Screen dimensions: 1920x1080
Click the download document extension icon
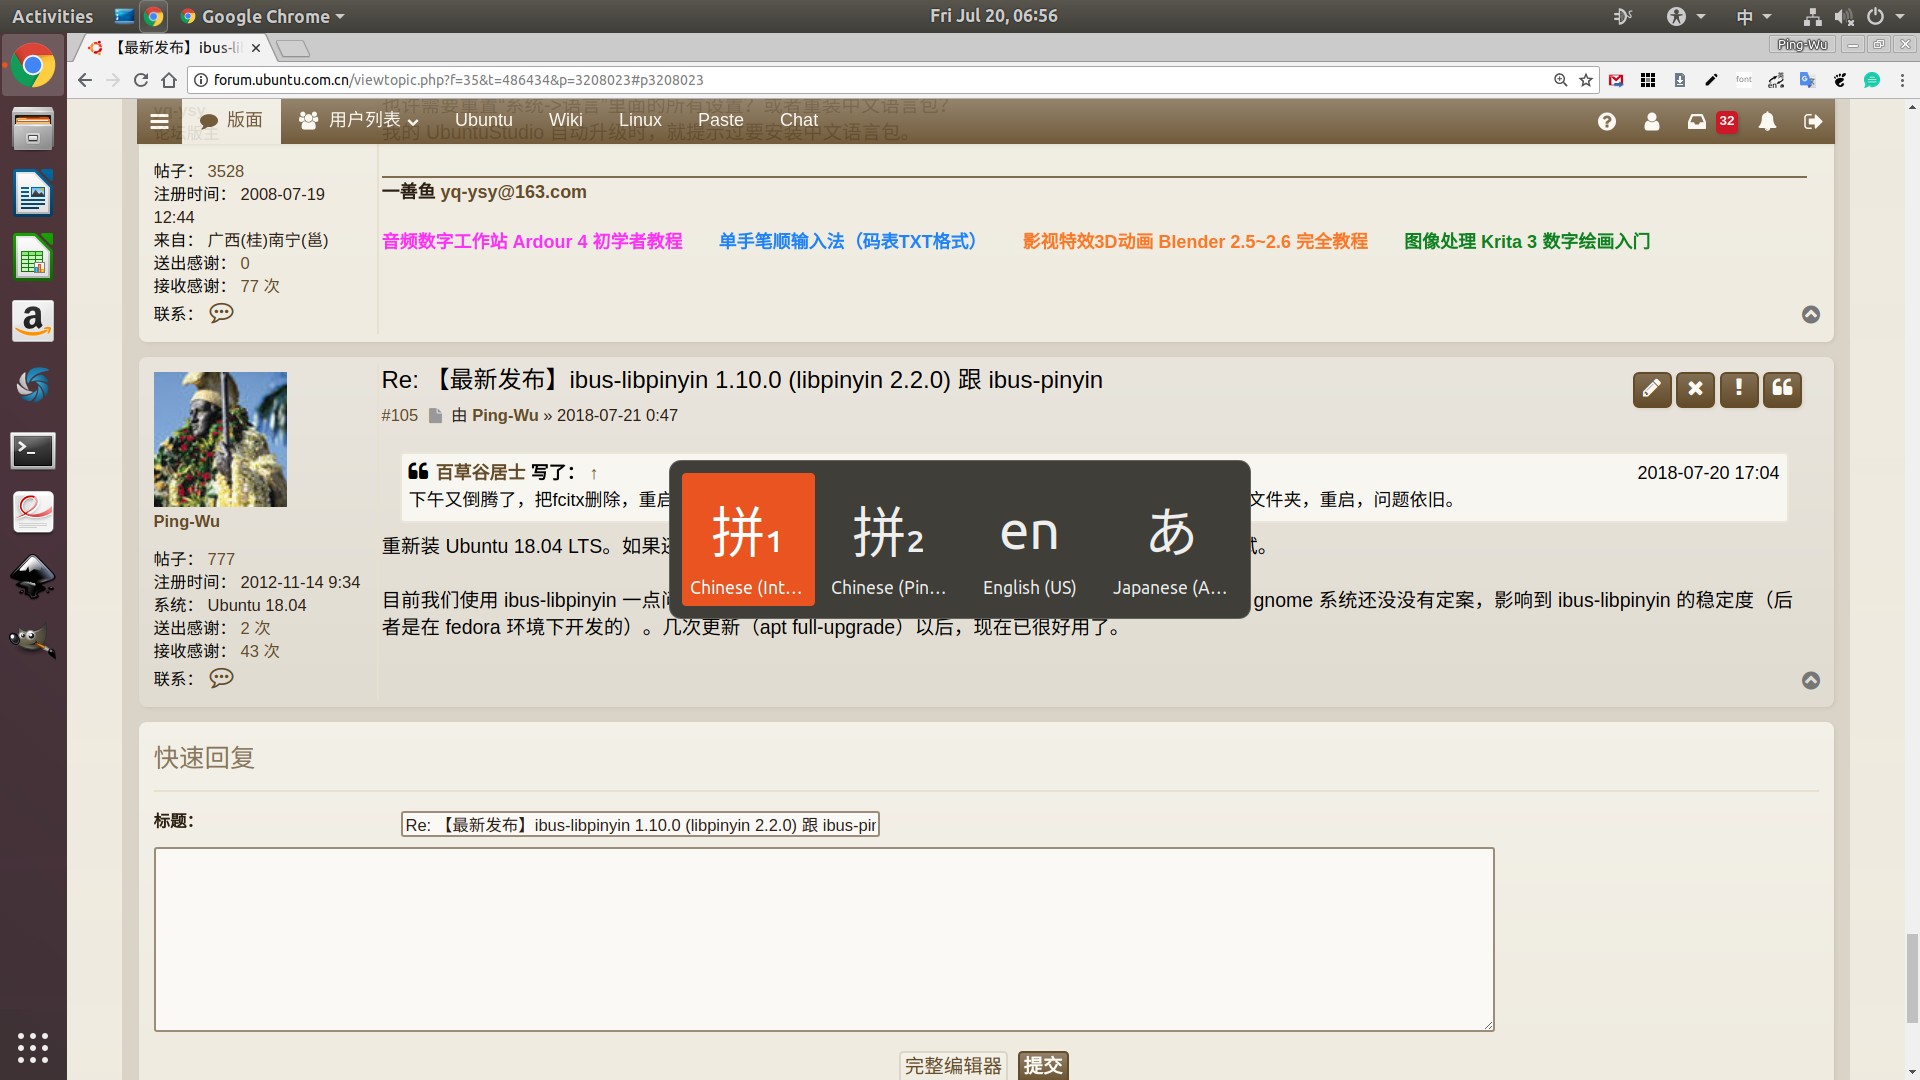click(1680, 80)
